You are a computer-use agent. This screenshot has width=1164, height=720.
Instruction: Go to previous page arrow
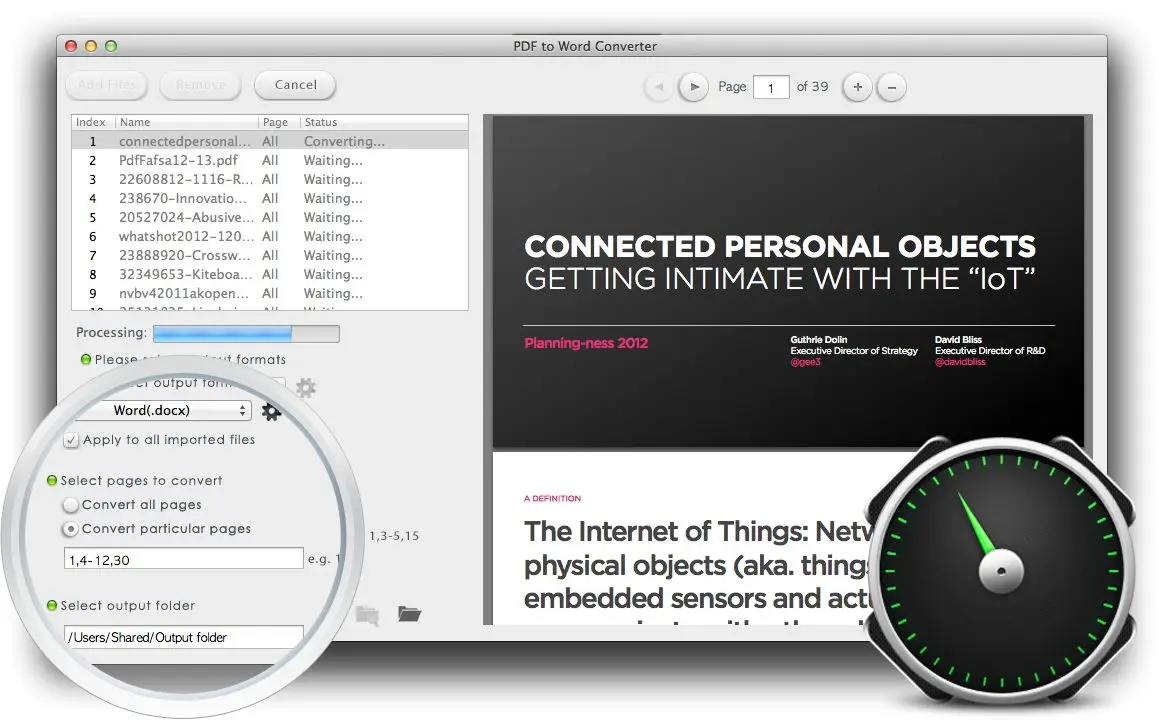[x=658, y=87]
